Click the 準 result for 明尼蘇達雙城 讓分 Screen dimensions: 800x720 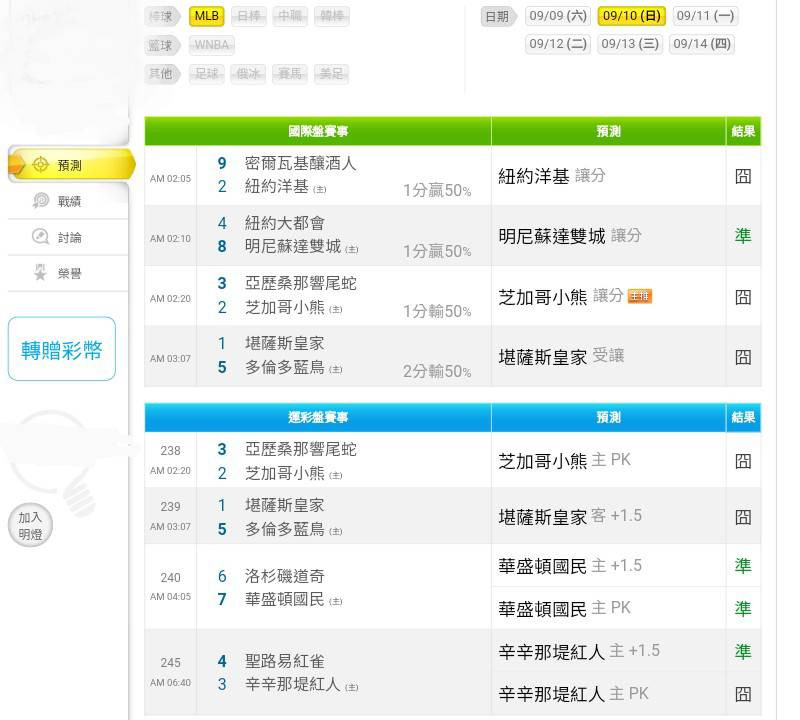[x=743, y=236]
